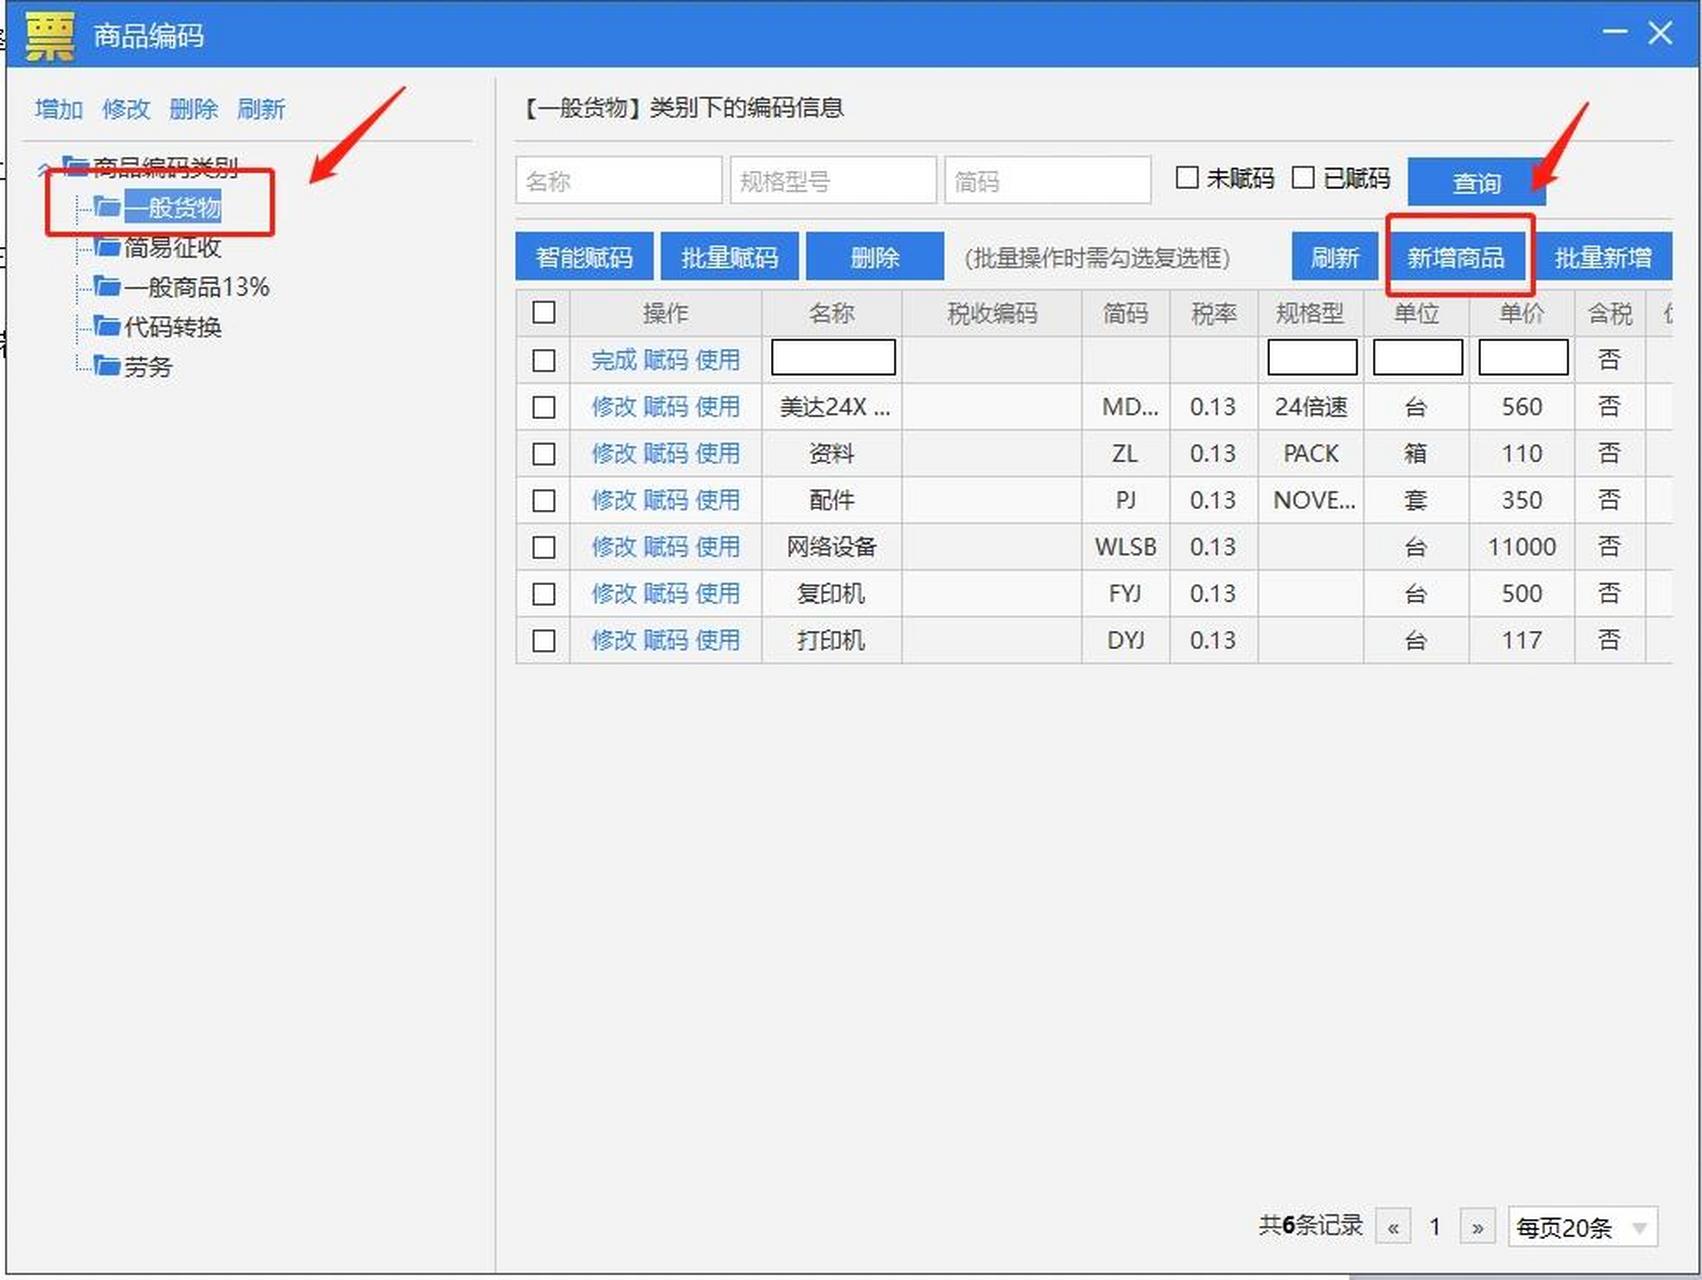
Task: Click 增加 link above the category tree
Action: (58, 108)
